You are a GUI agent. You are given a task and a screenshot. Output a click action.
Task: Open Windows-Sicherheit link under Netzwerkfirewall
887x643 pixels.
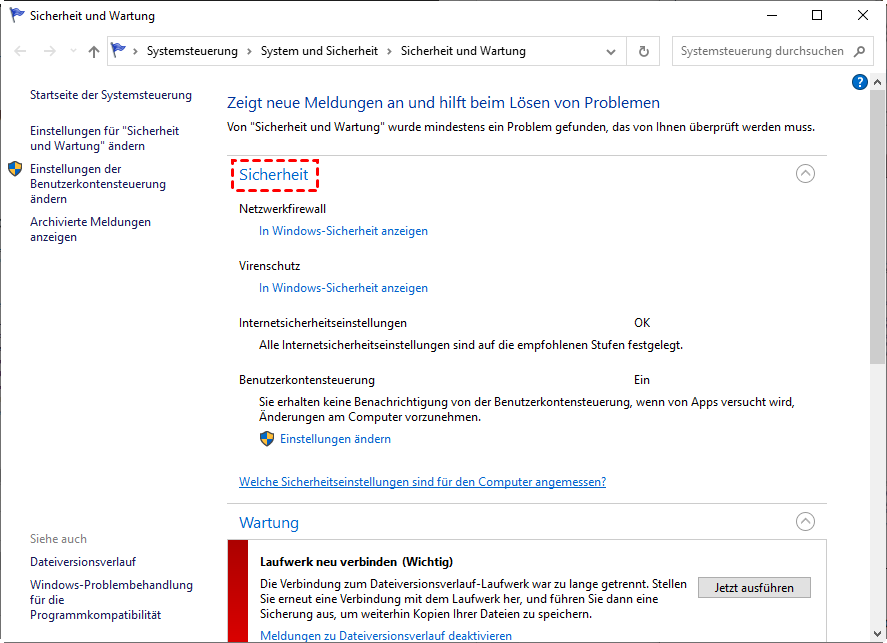(343, 231)
